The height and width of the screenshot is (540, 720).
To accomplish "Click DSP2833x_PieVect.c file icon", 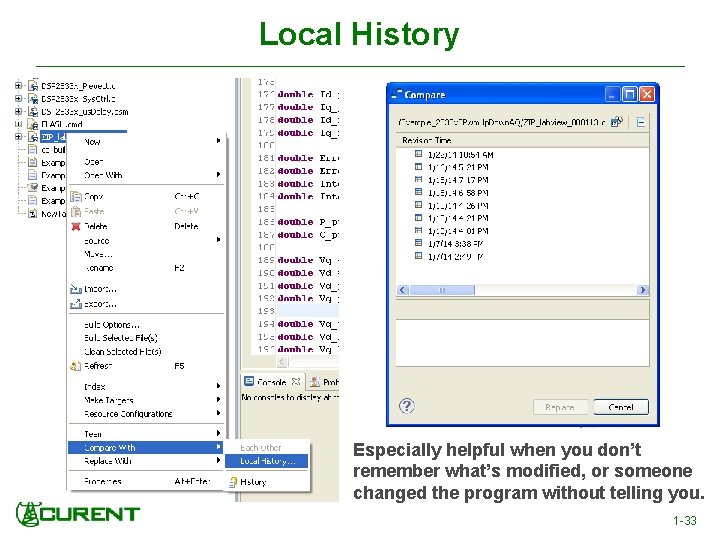I will pos(33,85).
